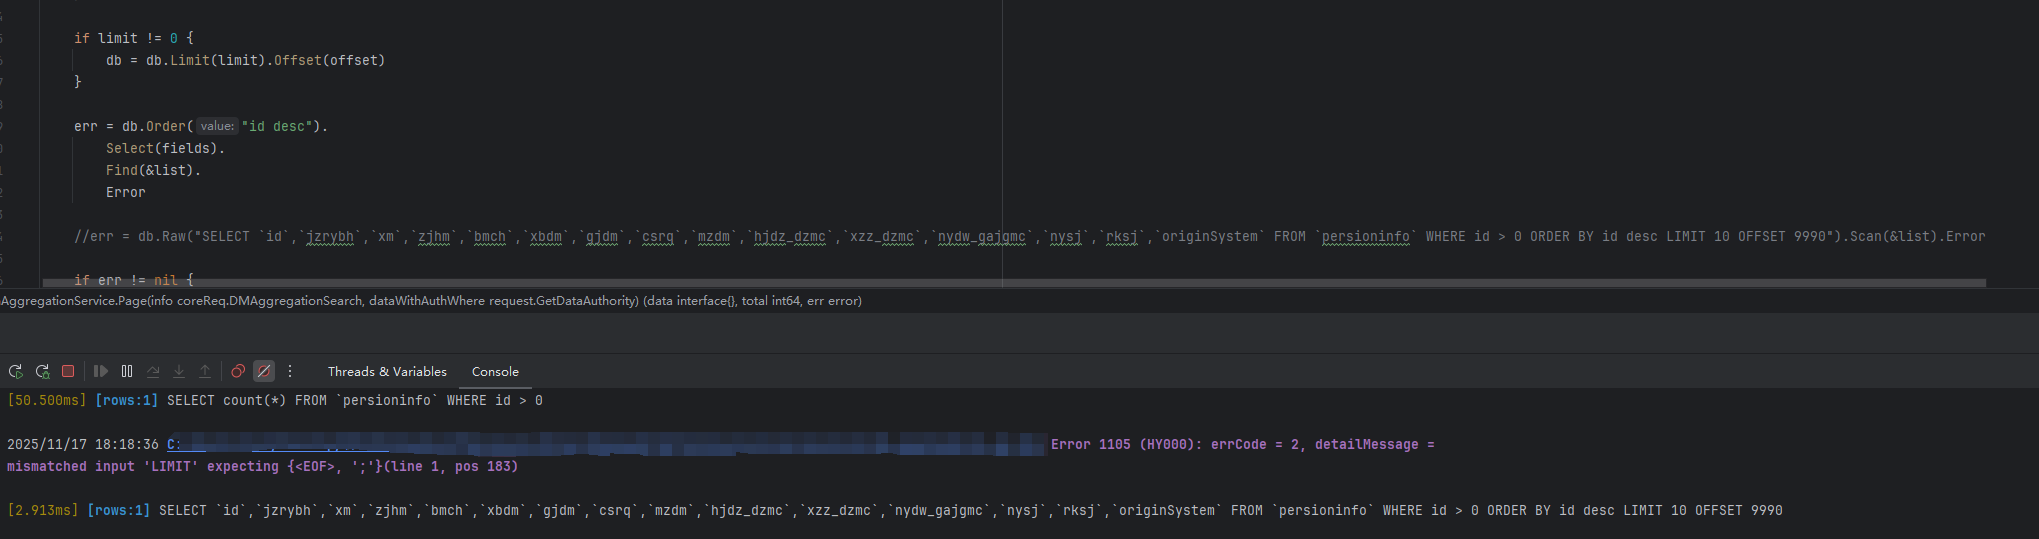Click the Step Out debugger icon
This screenshot has width=2039, height=539.
pyautogui.click(x=205, y=371)
